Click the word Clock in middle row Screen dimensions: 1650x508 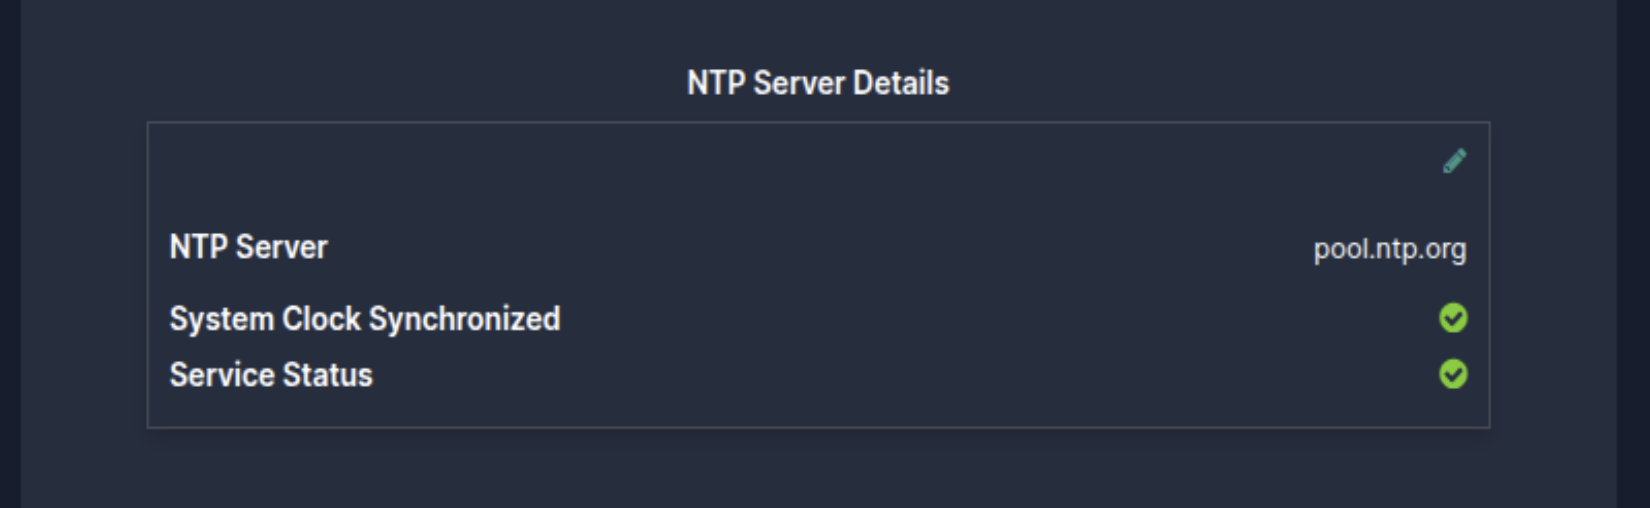click(x=321, y=319)
